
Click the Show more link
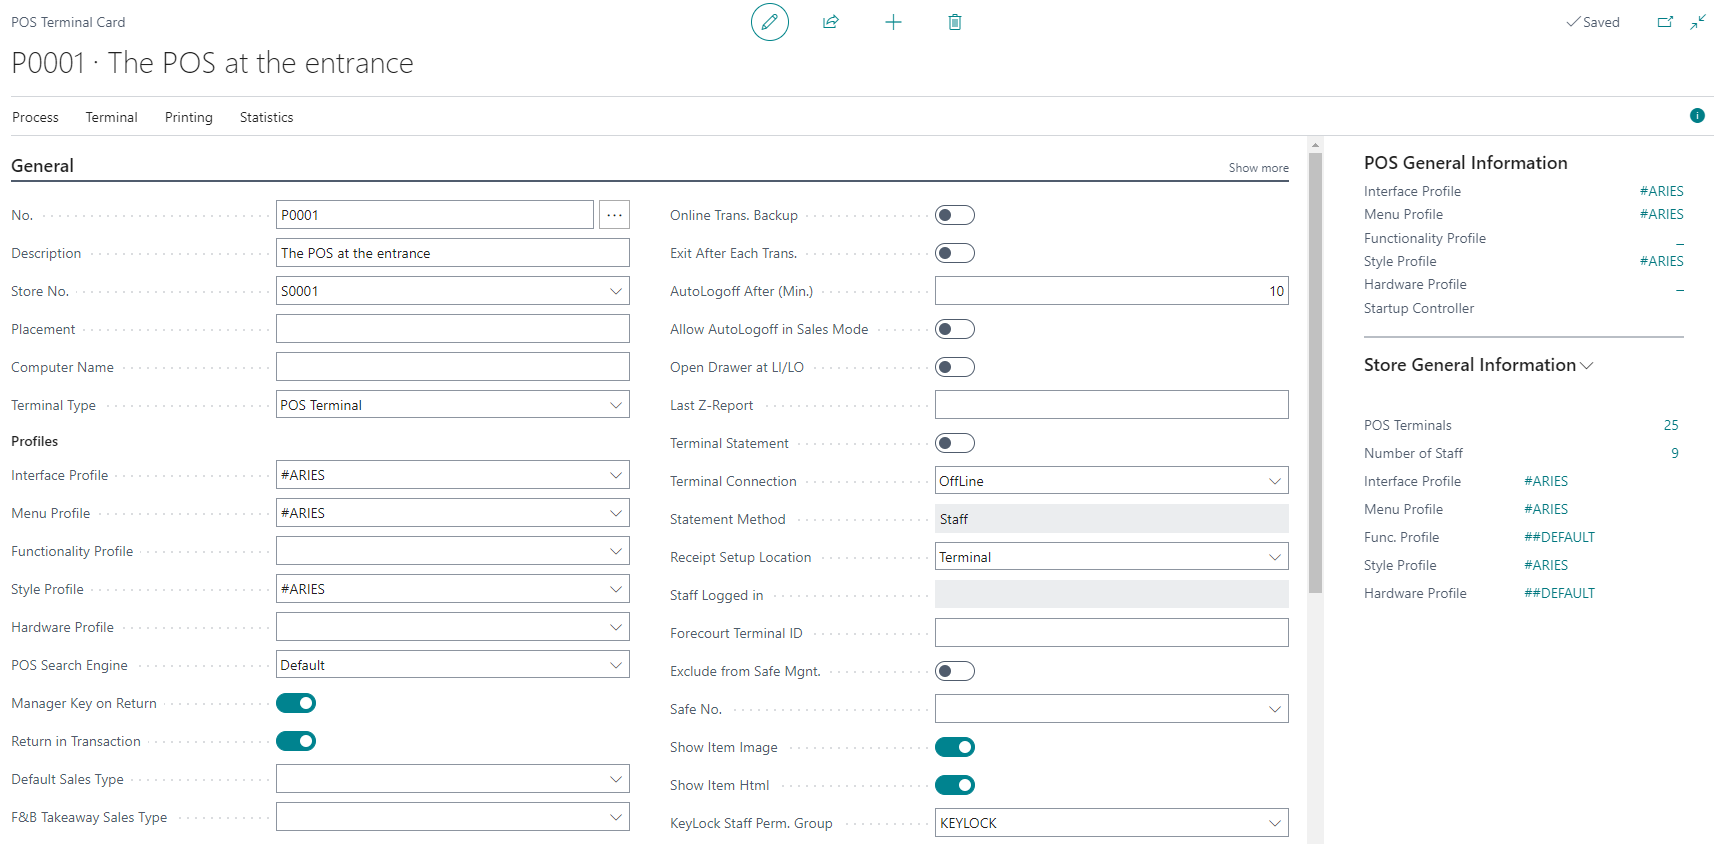(x=1258, y=168)
